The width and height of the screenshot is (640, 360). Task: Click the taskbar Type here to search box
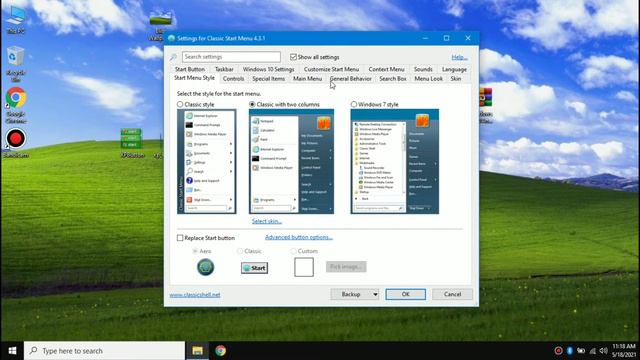click(x=104, y=351)
